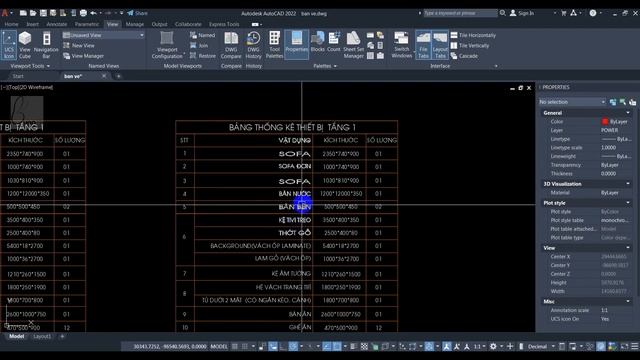The width and height of the screenshot is (640, 360).
Task: Switch to the Model tab
Action: 16,336
